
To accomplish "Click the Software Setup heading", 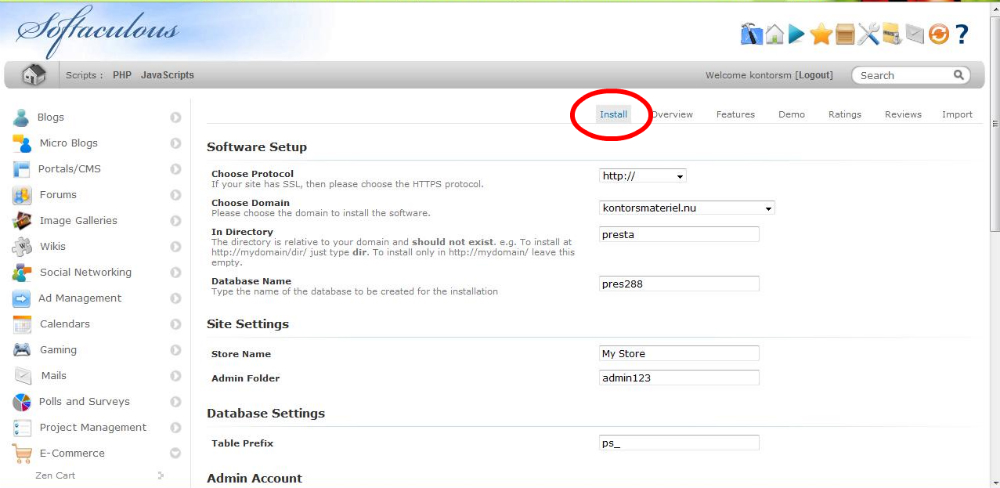I will click(x=256, y=147).
